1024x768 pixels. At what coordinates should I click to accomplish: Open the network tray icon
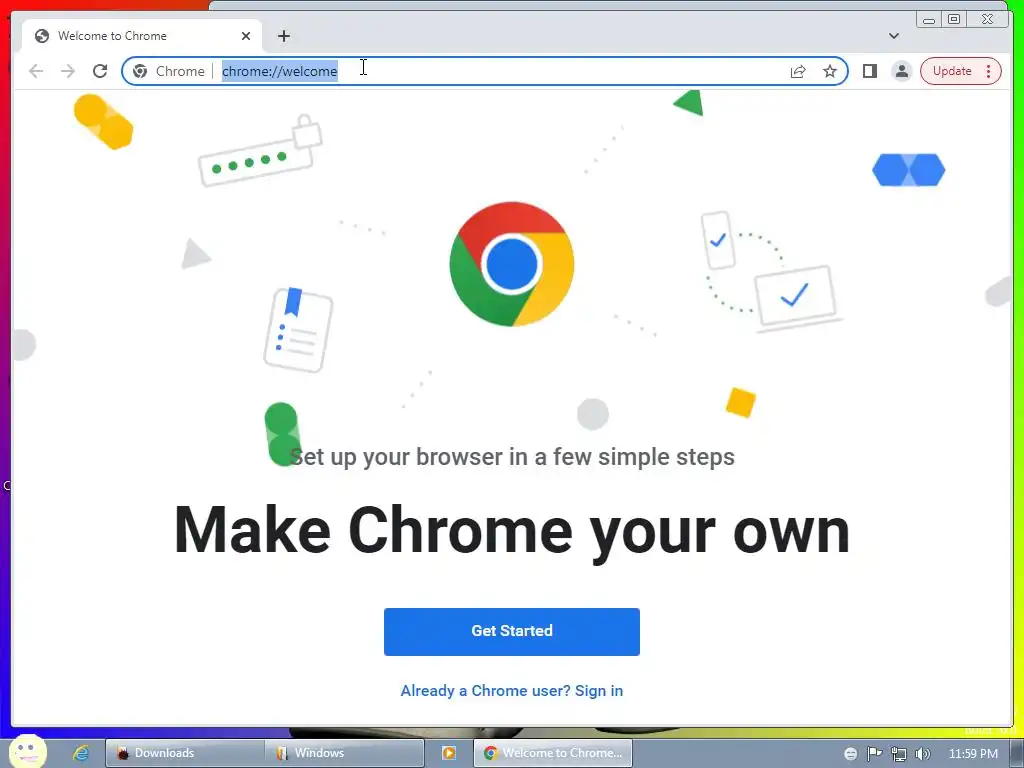(x=899, y=754)
